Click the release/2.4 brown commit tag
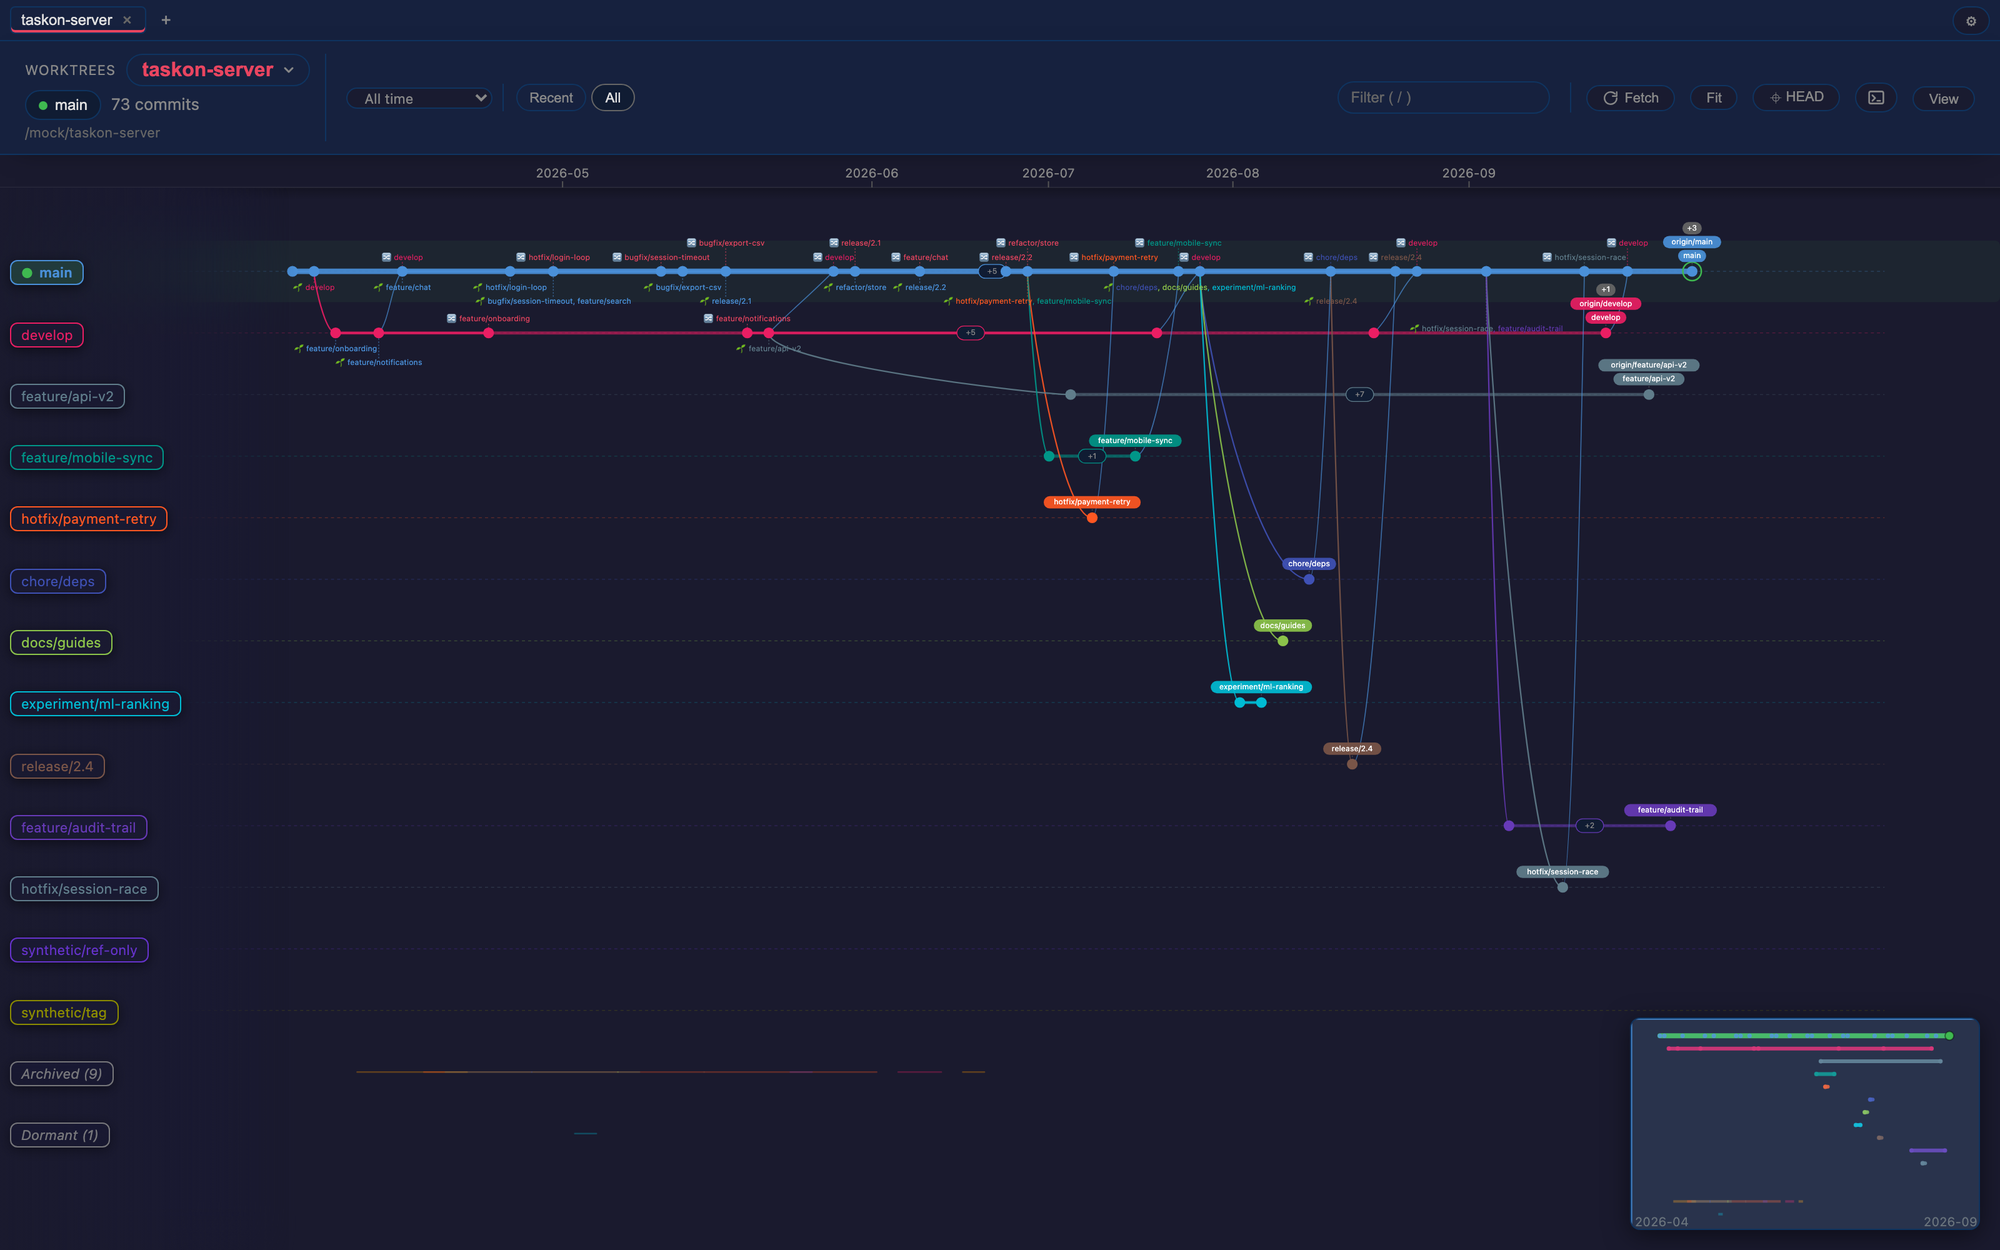2000x1250 pixels. pos(1352,749)
